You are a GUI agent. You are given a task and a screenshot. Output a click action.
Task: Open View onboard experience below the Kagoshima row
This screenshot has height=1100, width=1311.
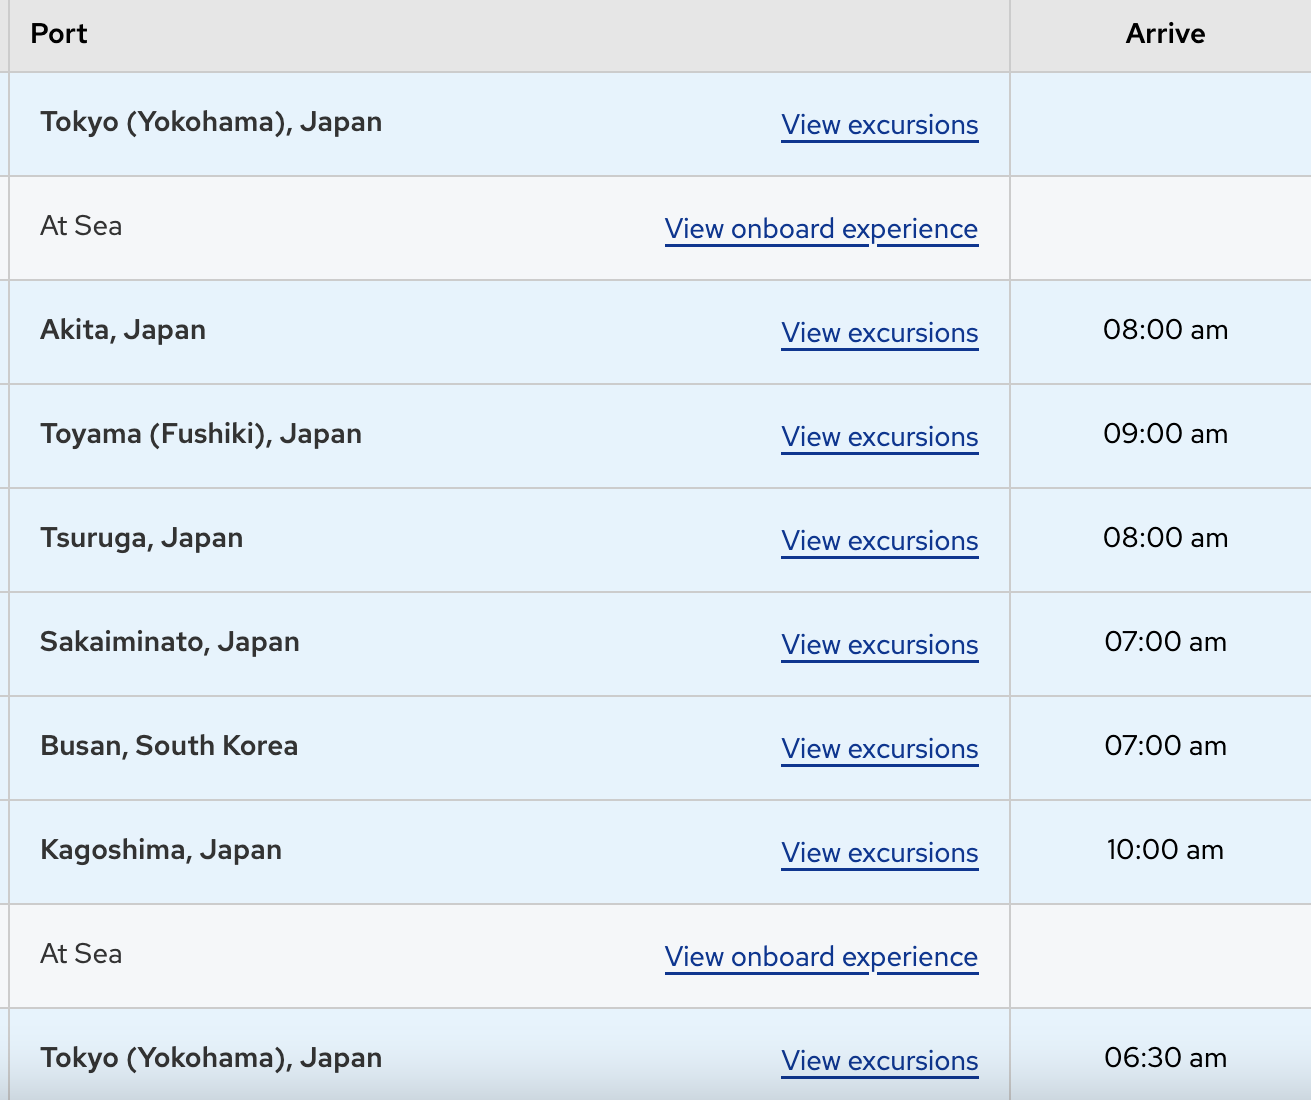coord(821,957)
